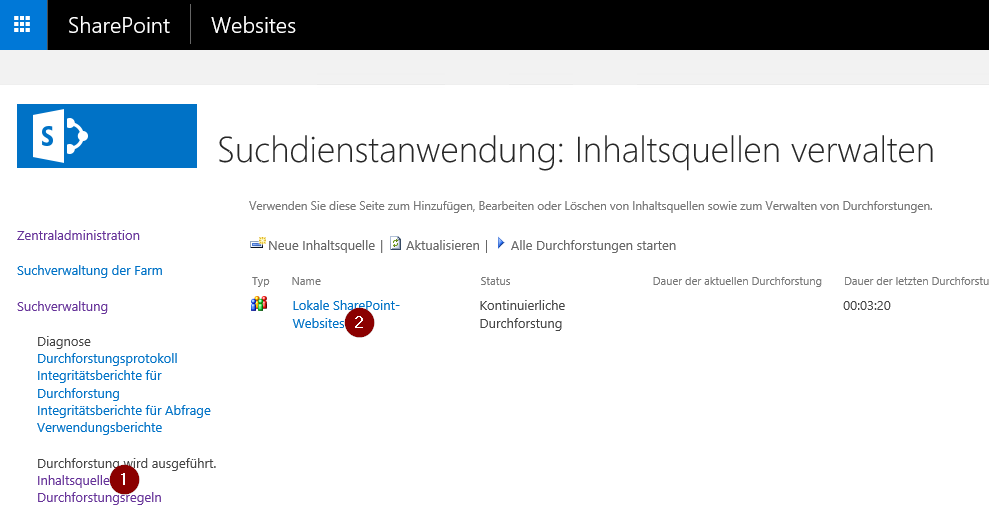Open Integritätsberichte für Abfrage
This screenshot has height=510, width=989.
pyautogui.click(x=124, y=410)
